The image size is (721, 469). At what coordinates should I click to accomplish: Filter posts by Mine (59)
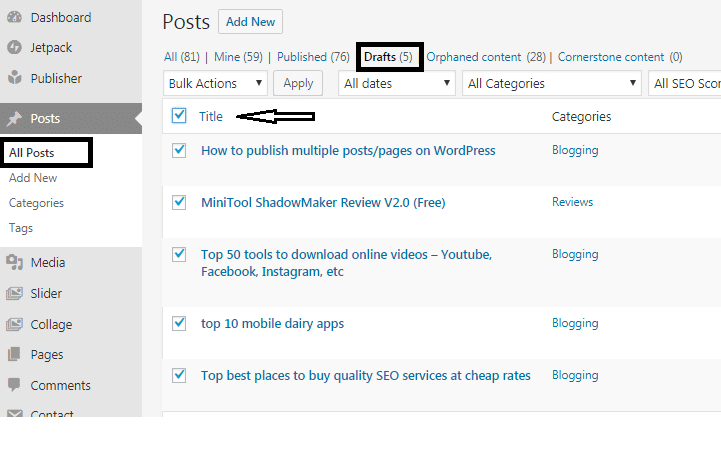point(238,57)
